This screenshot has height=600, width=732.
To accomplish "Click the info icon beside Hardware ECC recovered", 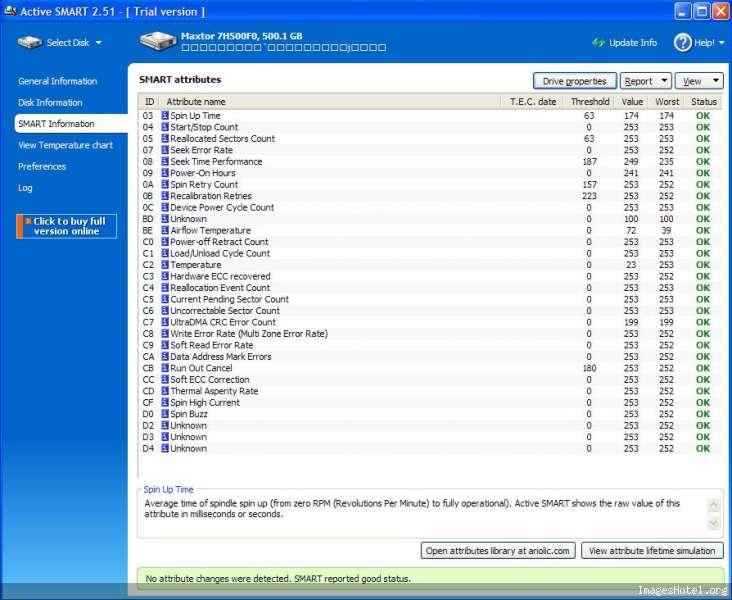I will pos(165,276).
